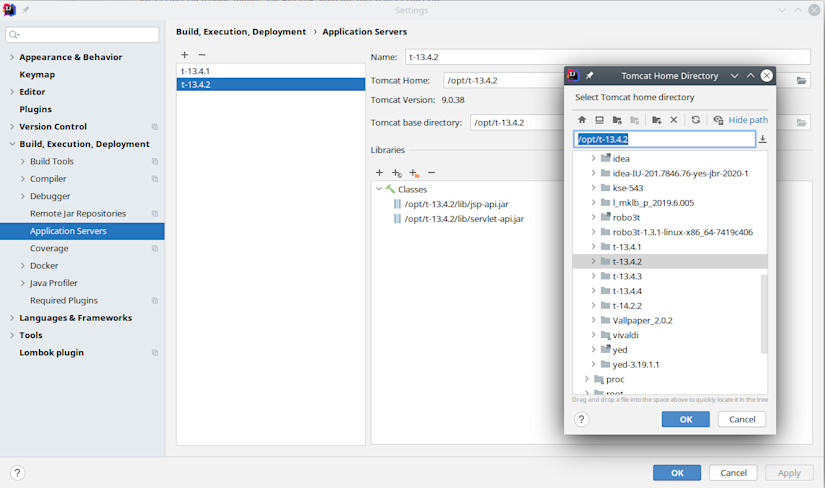
Task: Expand the Docker settings node
Action: click(22, 265)
